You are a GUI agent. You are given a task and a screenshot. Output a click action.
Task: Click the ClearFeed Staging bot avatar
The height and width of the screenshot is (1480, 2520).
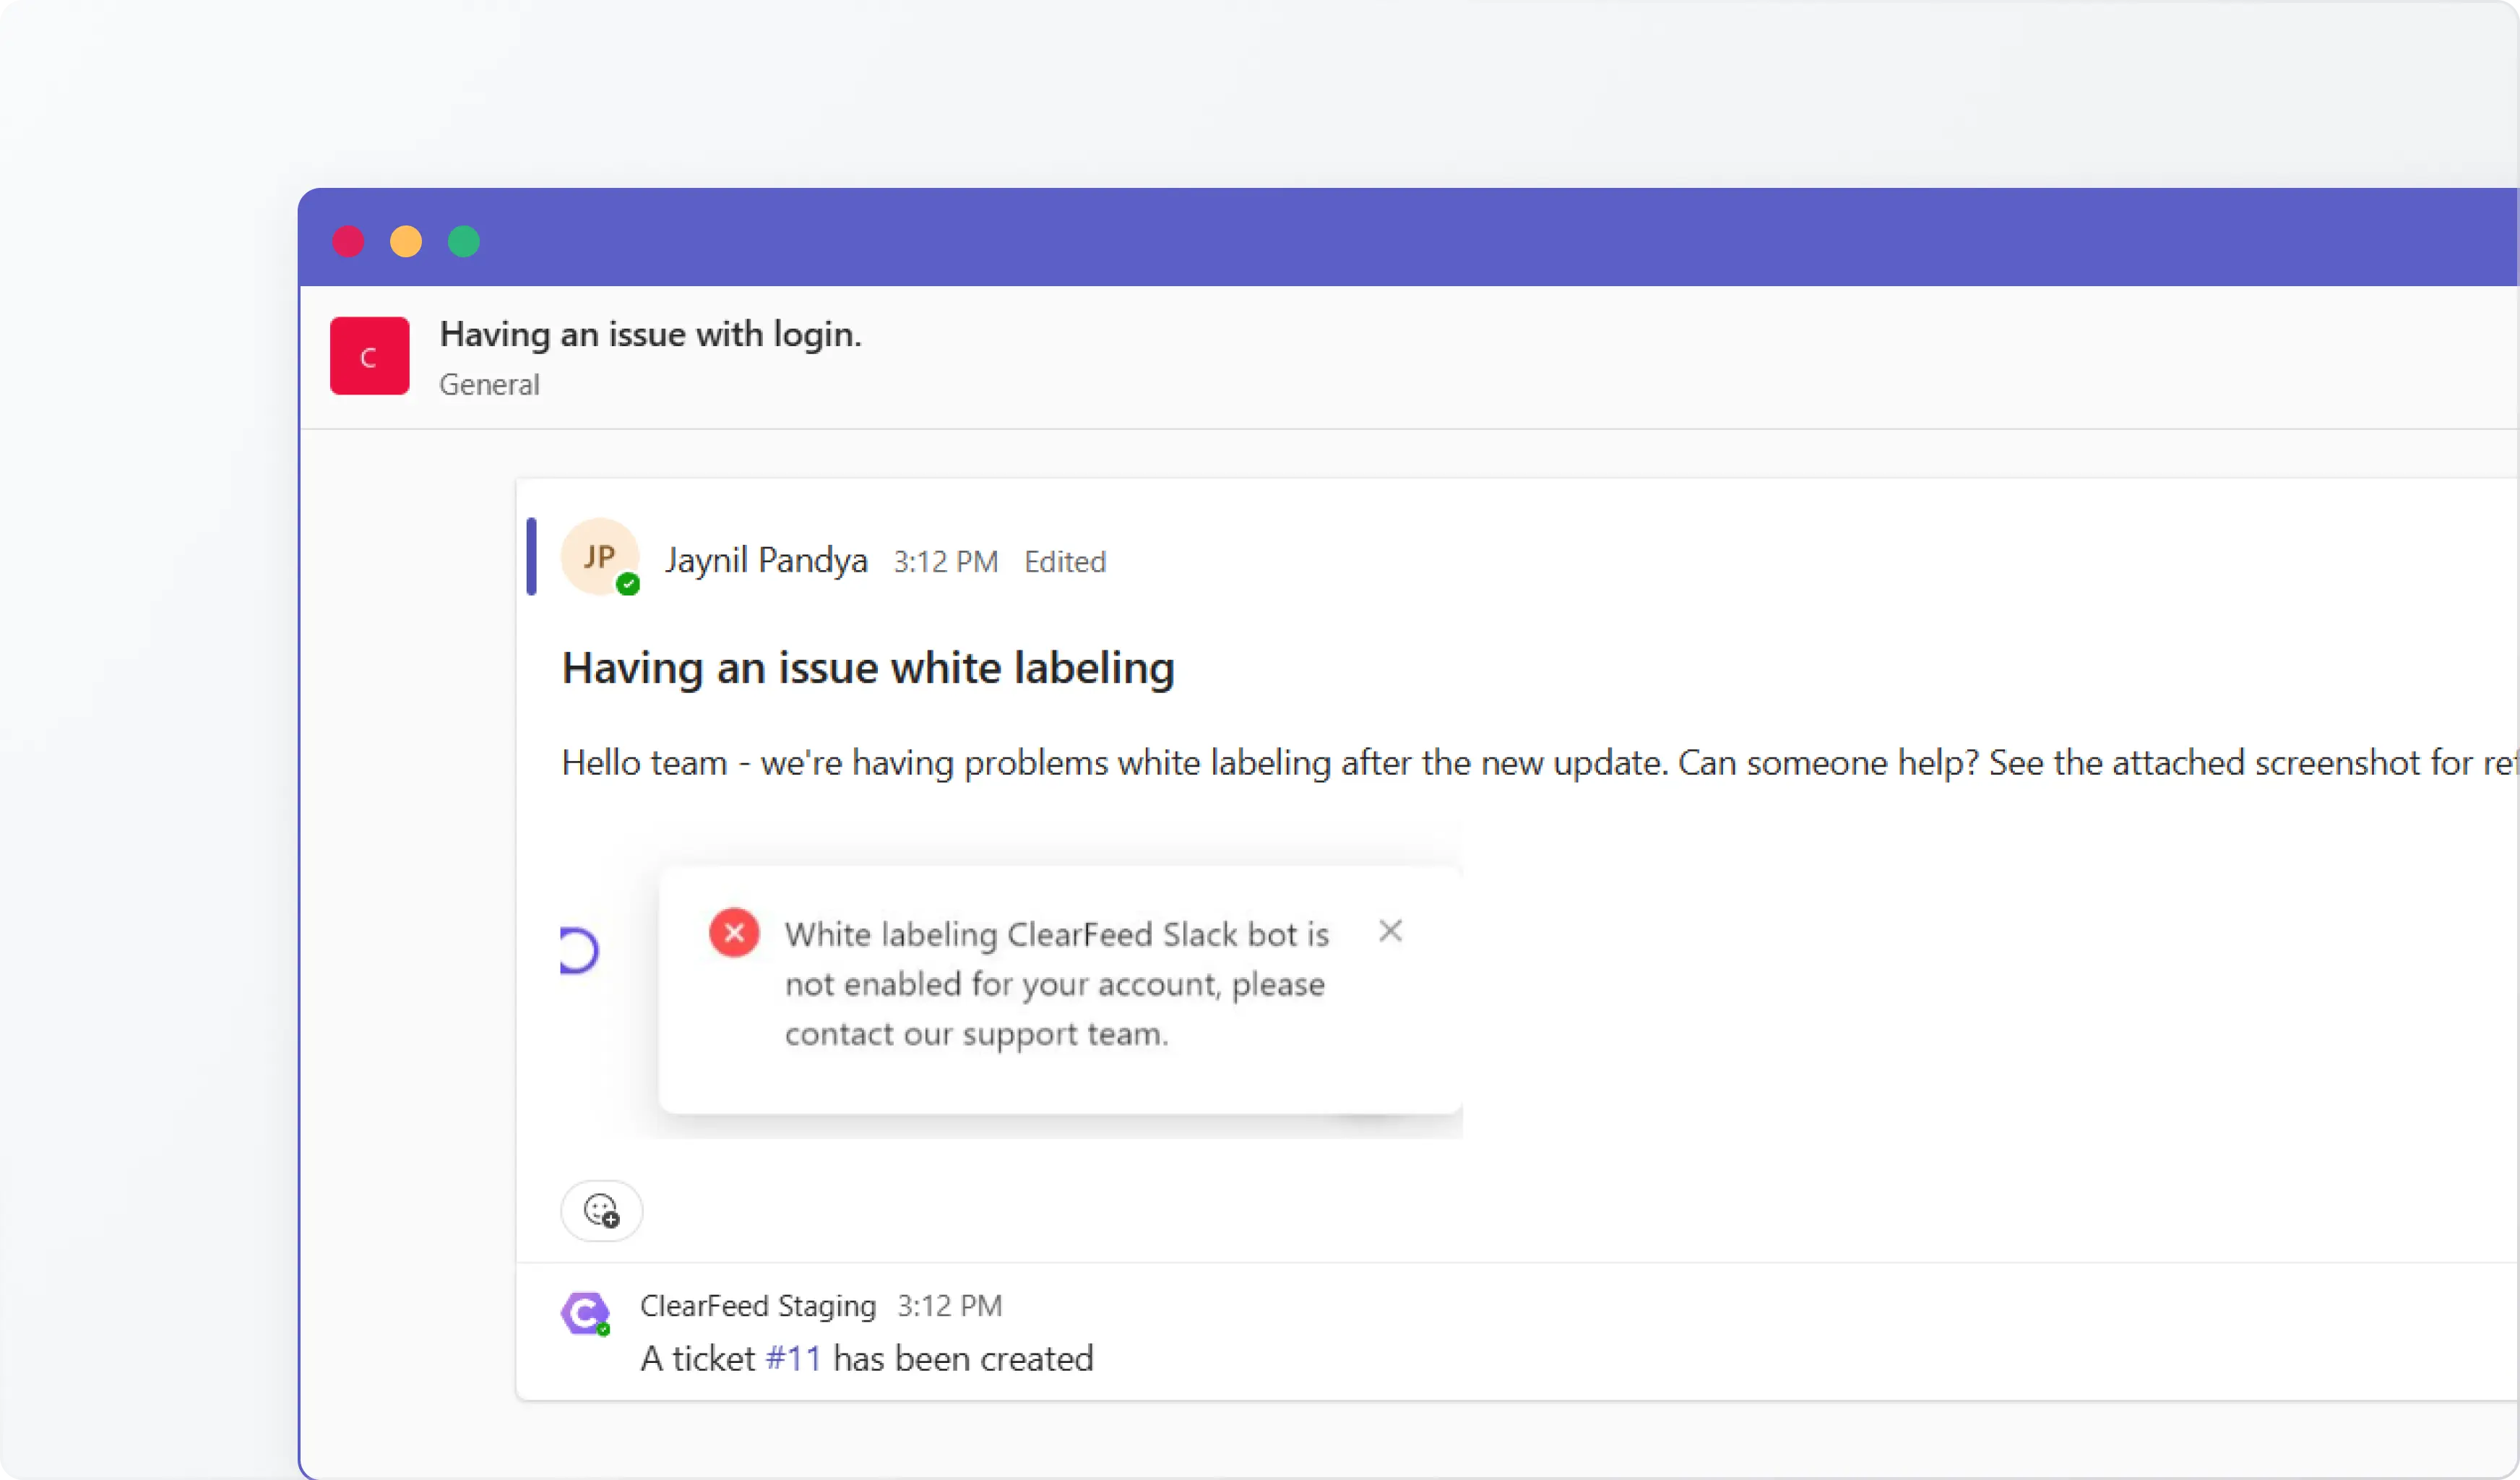click(x=585, y=1313)
